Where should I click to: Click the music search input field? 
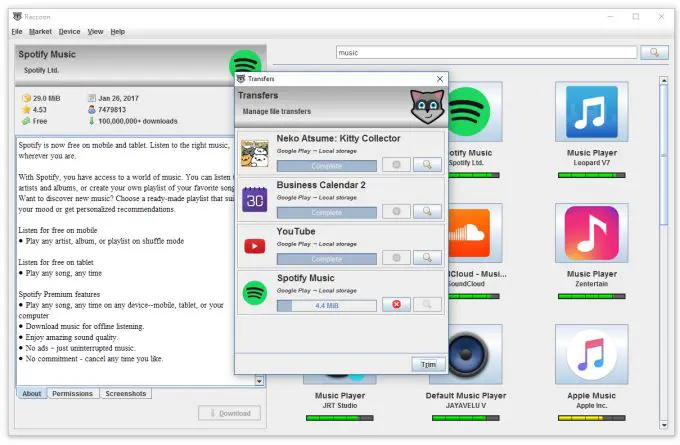click(x=485, y=52)
